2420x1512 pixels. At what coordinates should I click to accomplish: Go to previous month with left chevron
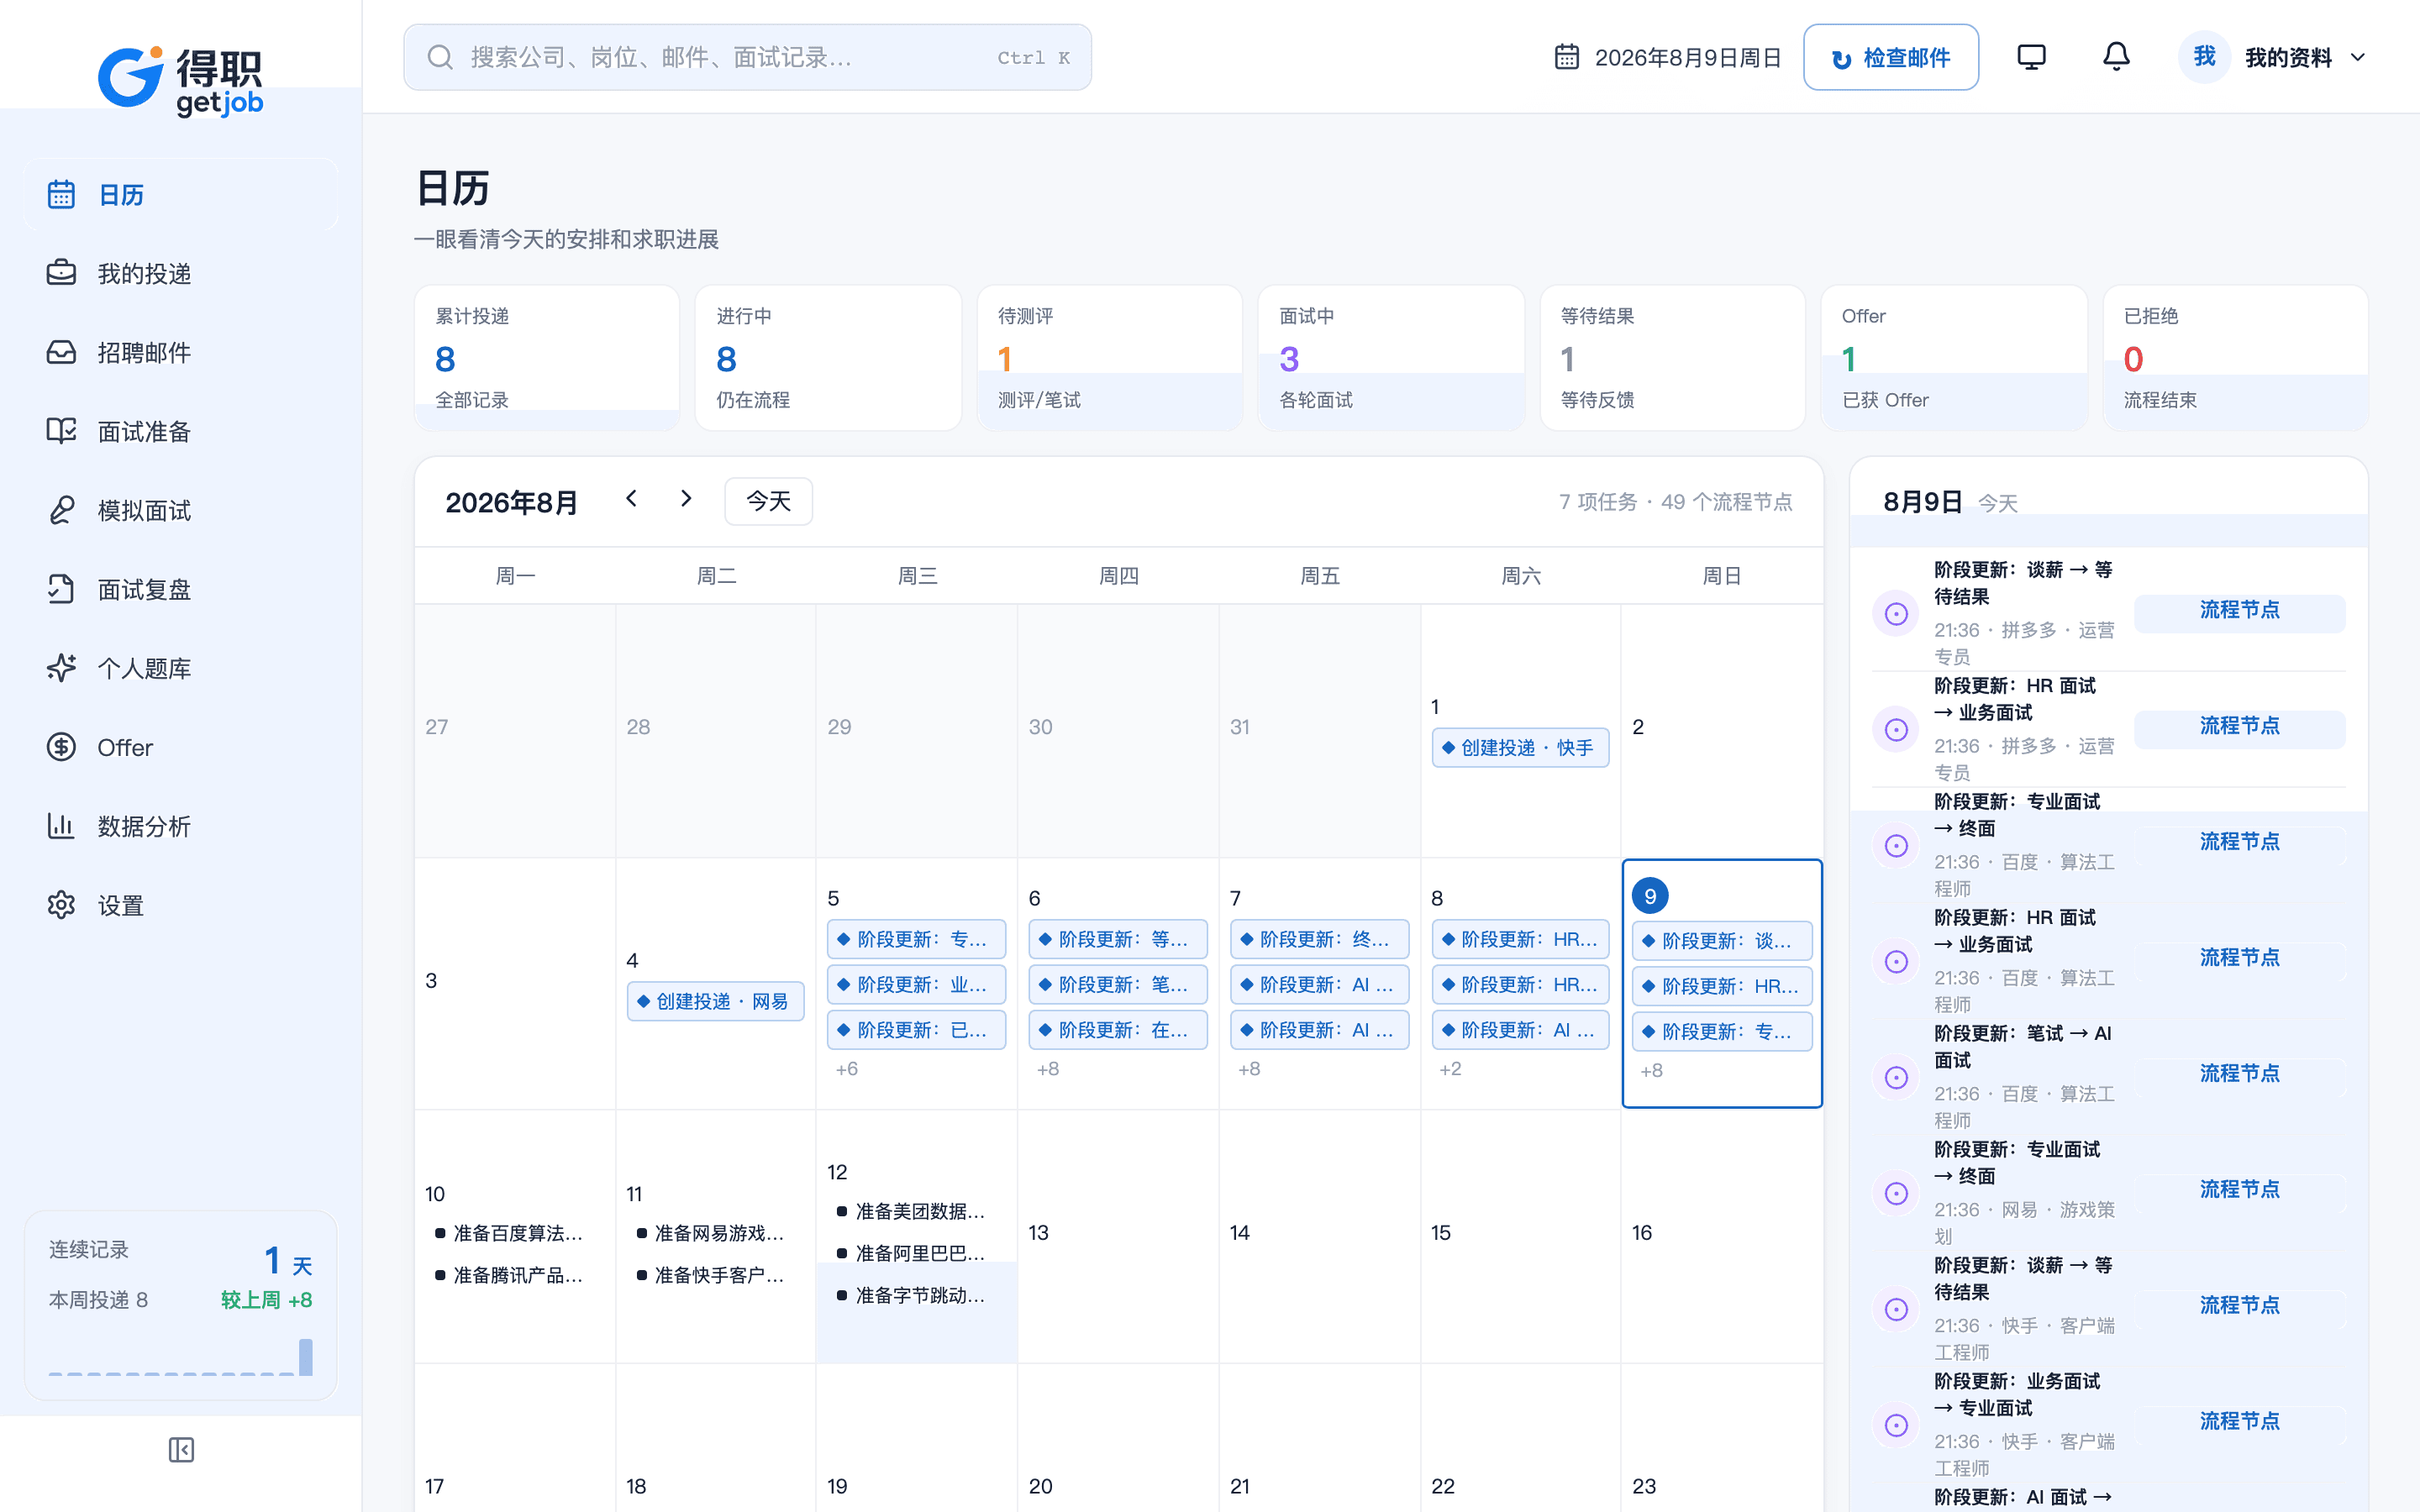point(631,499)
